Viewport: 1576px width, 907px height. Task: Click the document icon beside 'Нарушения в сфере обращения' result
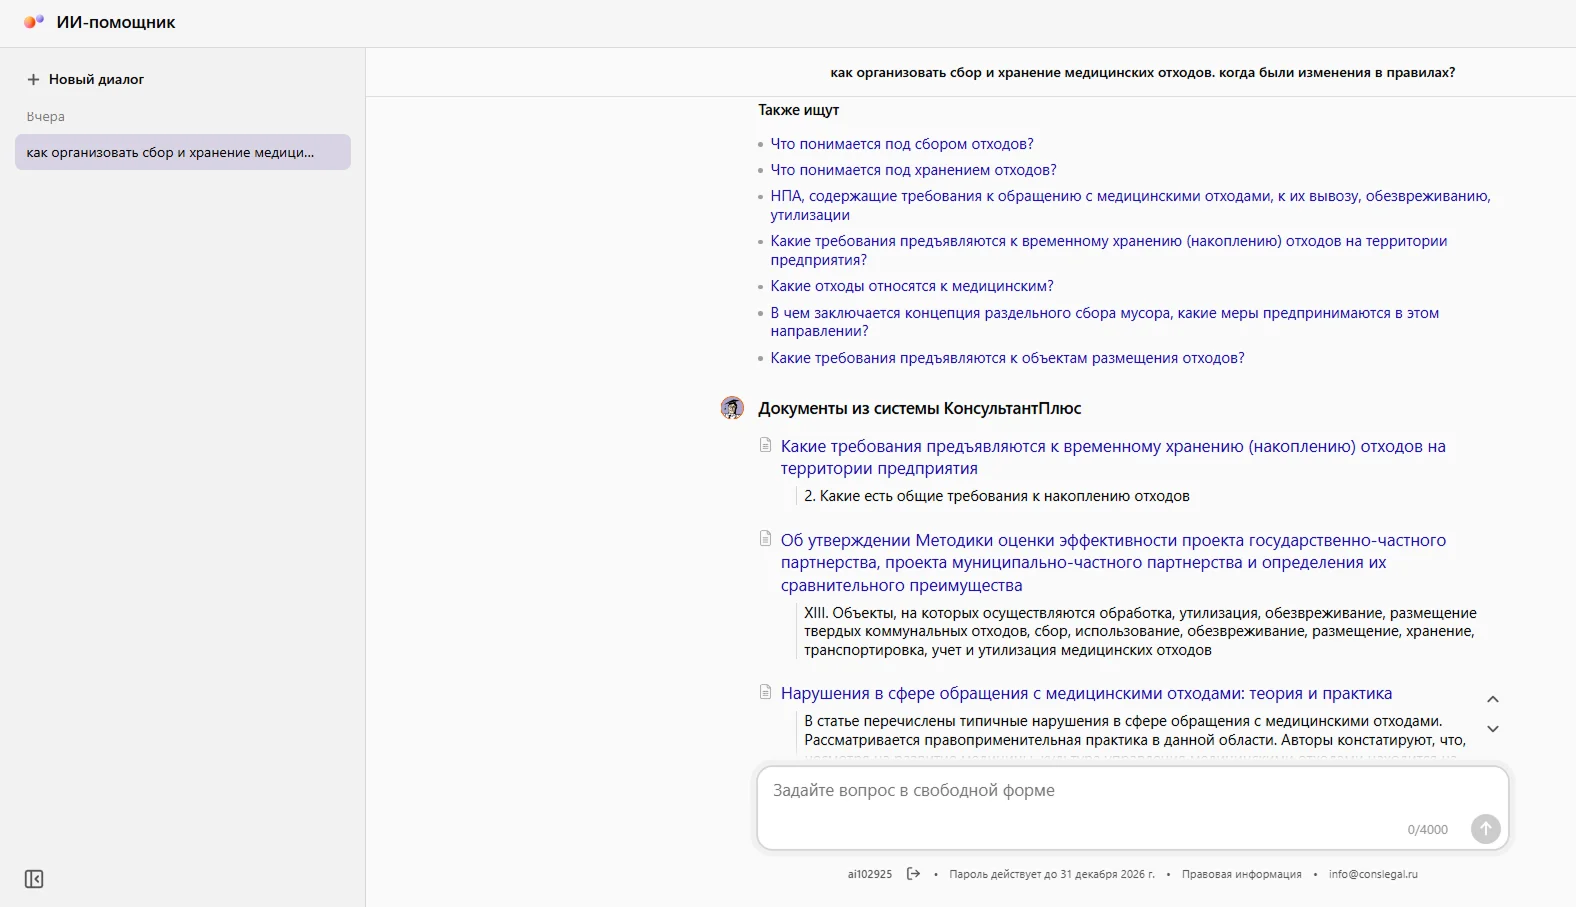766,692
